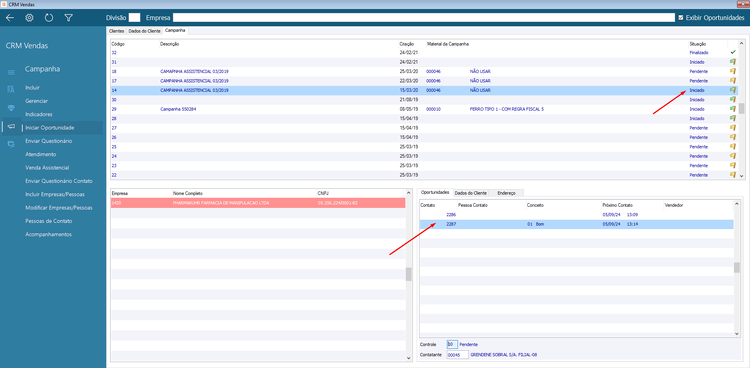Screen dimensions: 750x368
Task: Open settings via the gear icon
Action: [29, 18]
